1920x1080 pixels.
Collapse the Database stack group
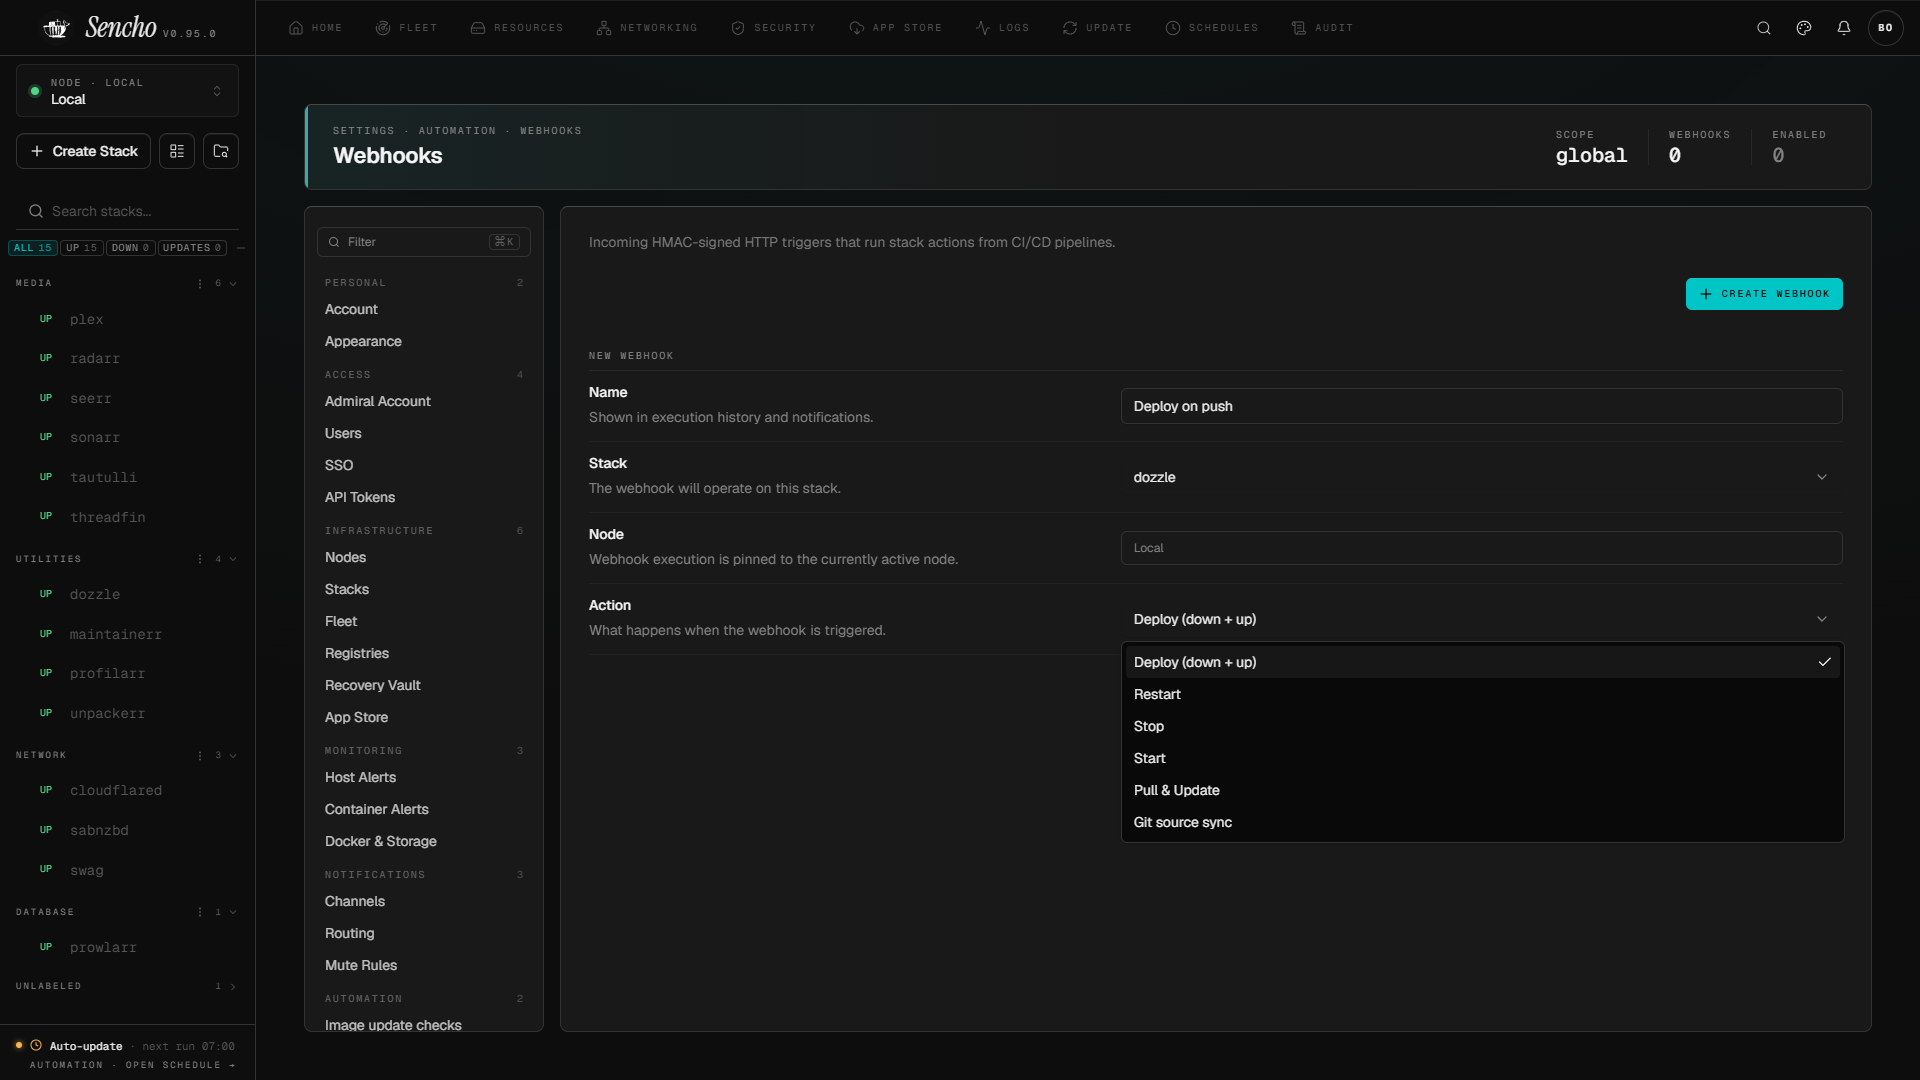click(x=233, y=912)
